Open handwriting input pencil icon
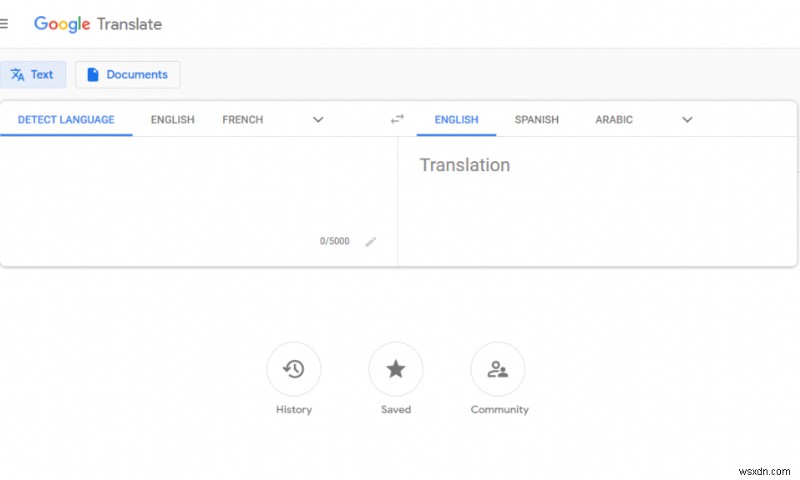 [x=371, y=241]
